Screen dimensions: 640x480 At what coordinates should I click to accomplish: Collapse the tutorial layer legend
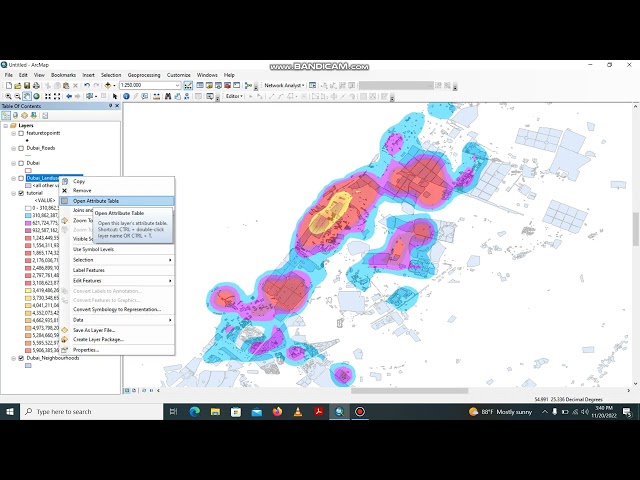tap(13, 193)
